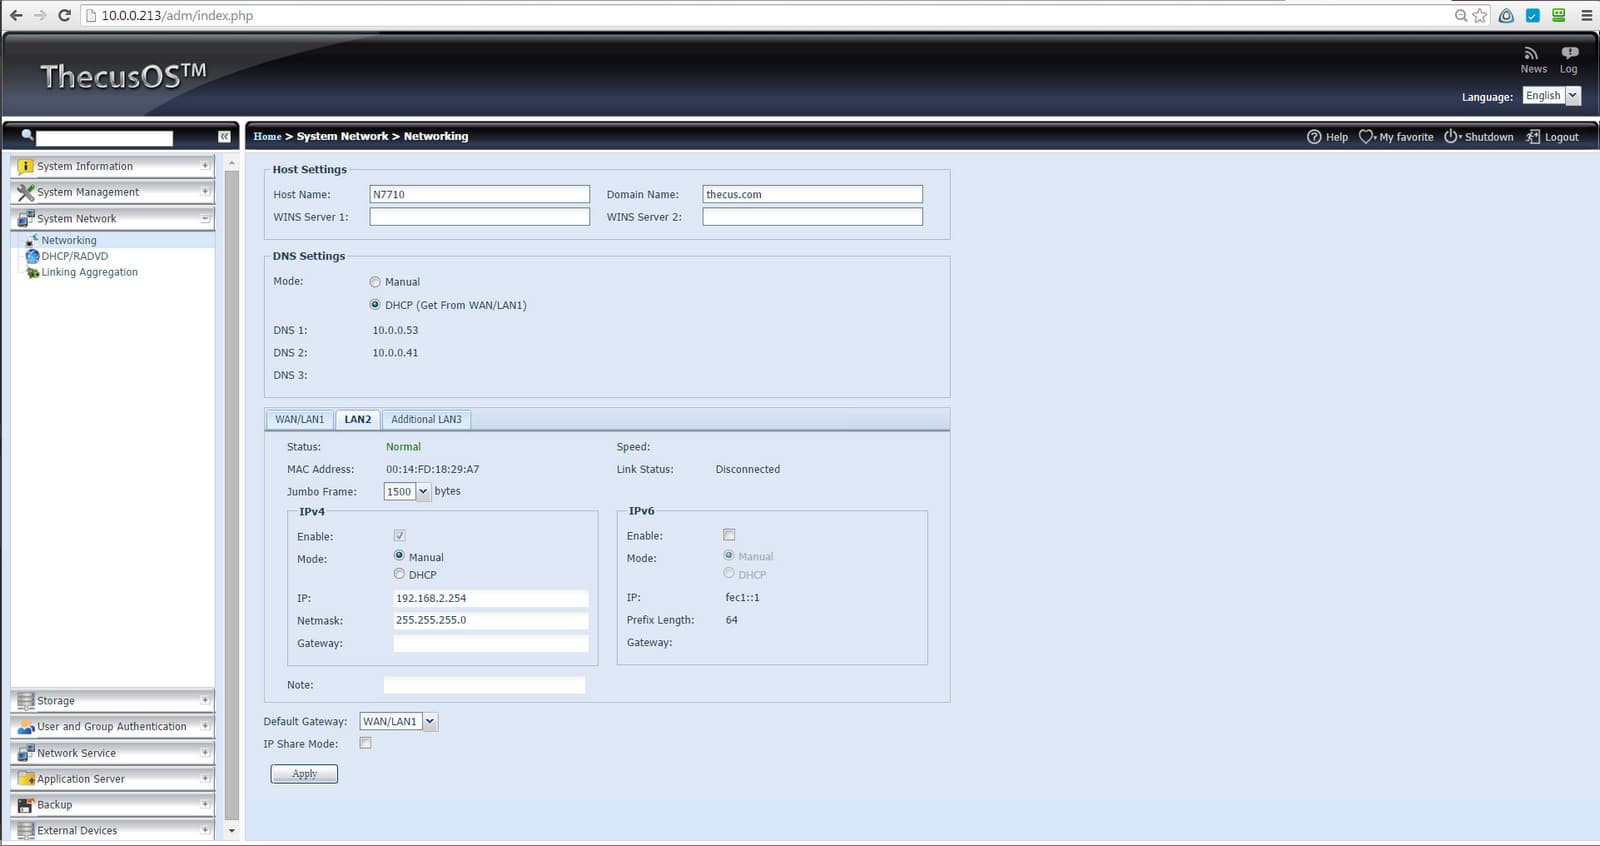Click the sidebar scrollbar down arrow

point(232,831)
